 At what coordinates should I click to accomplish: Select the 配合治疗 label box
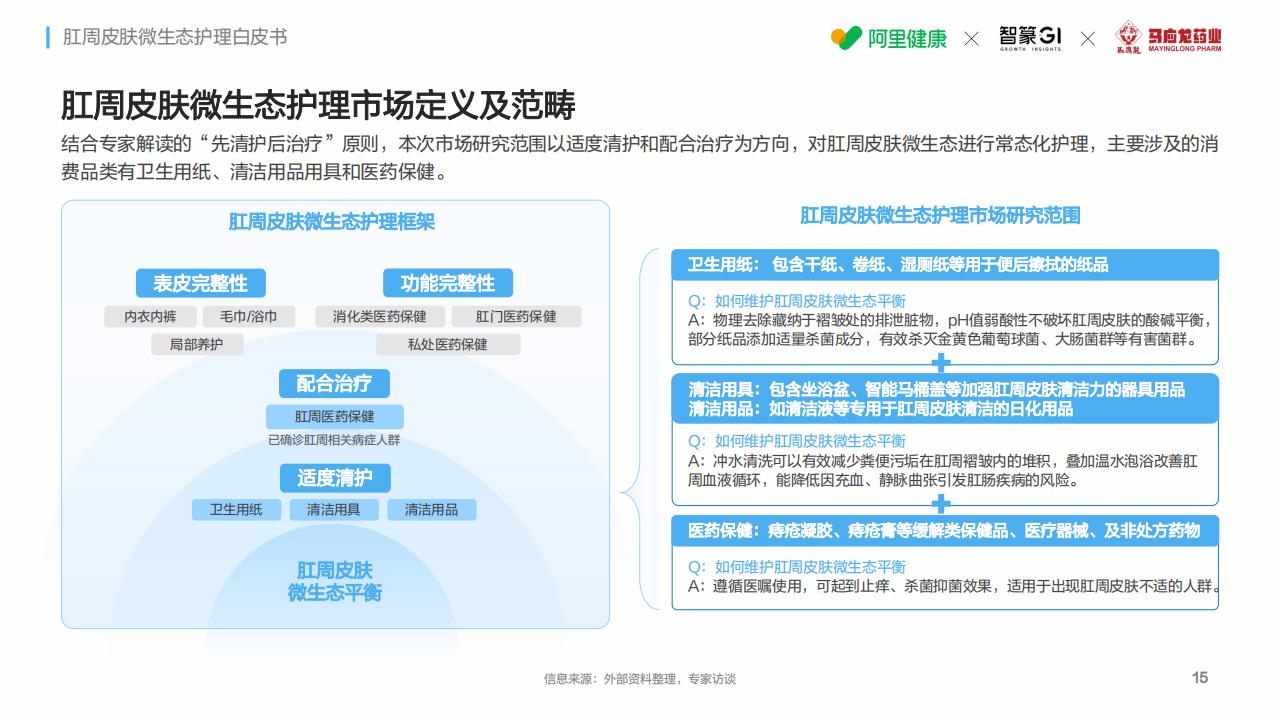point(334,383)
